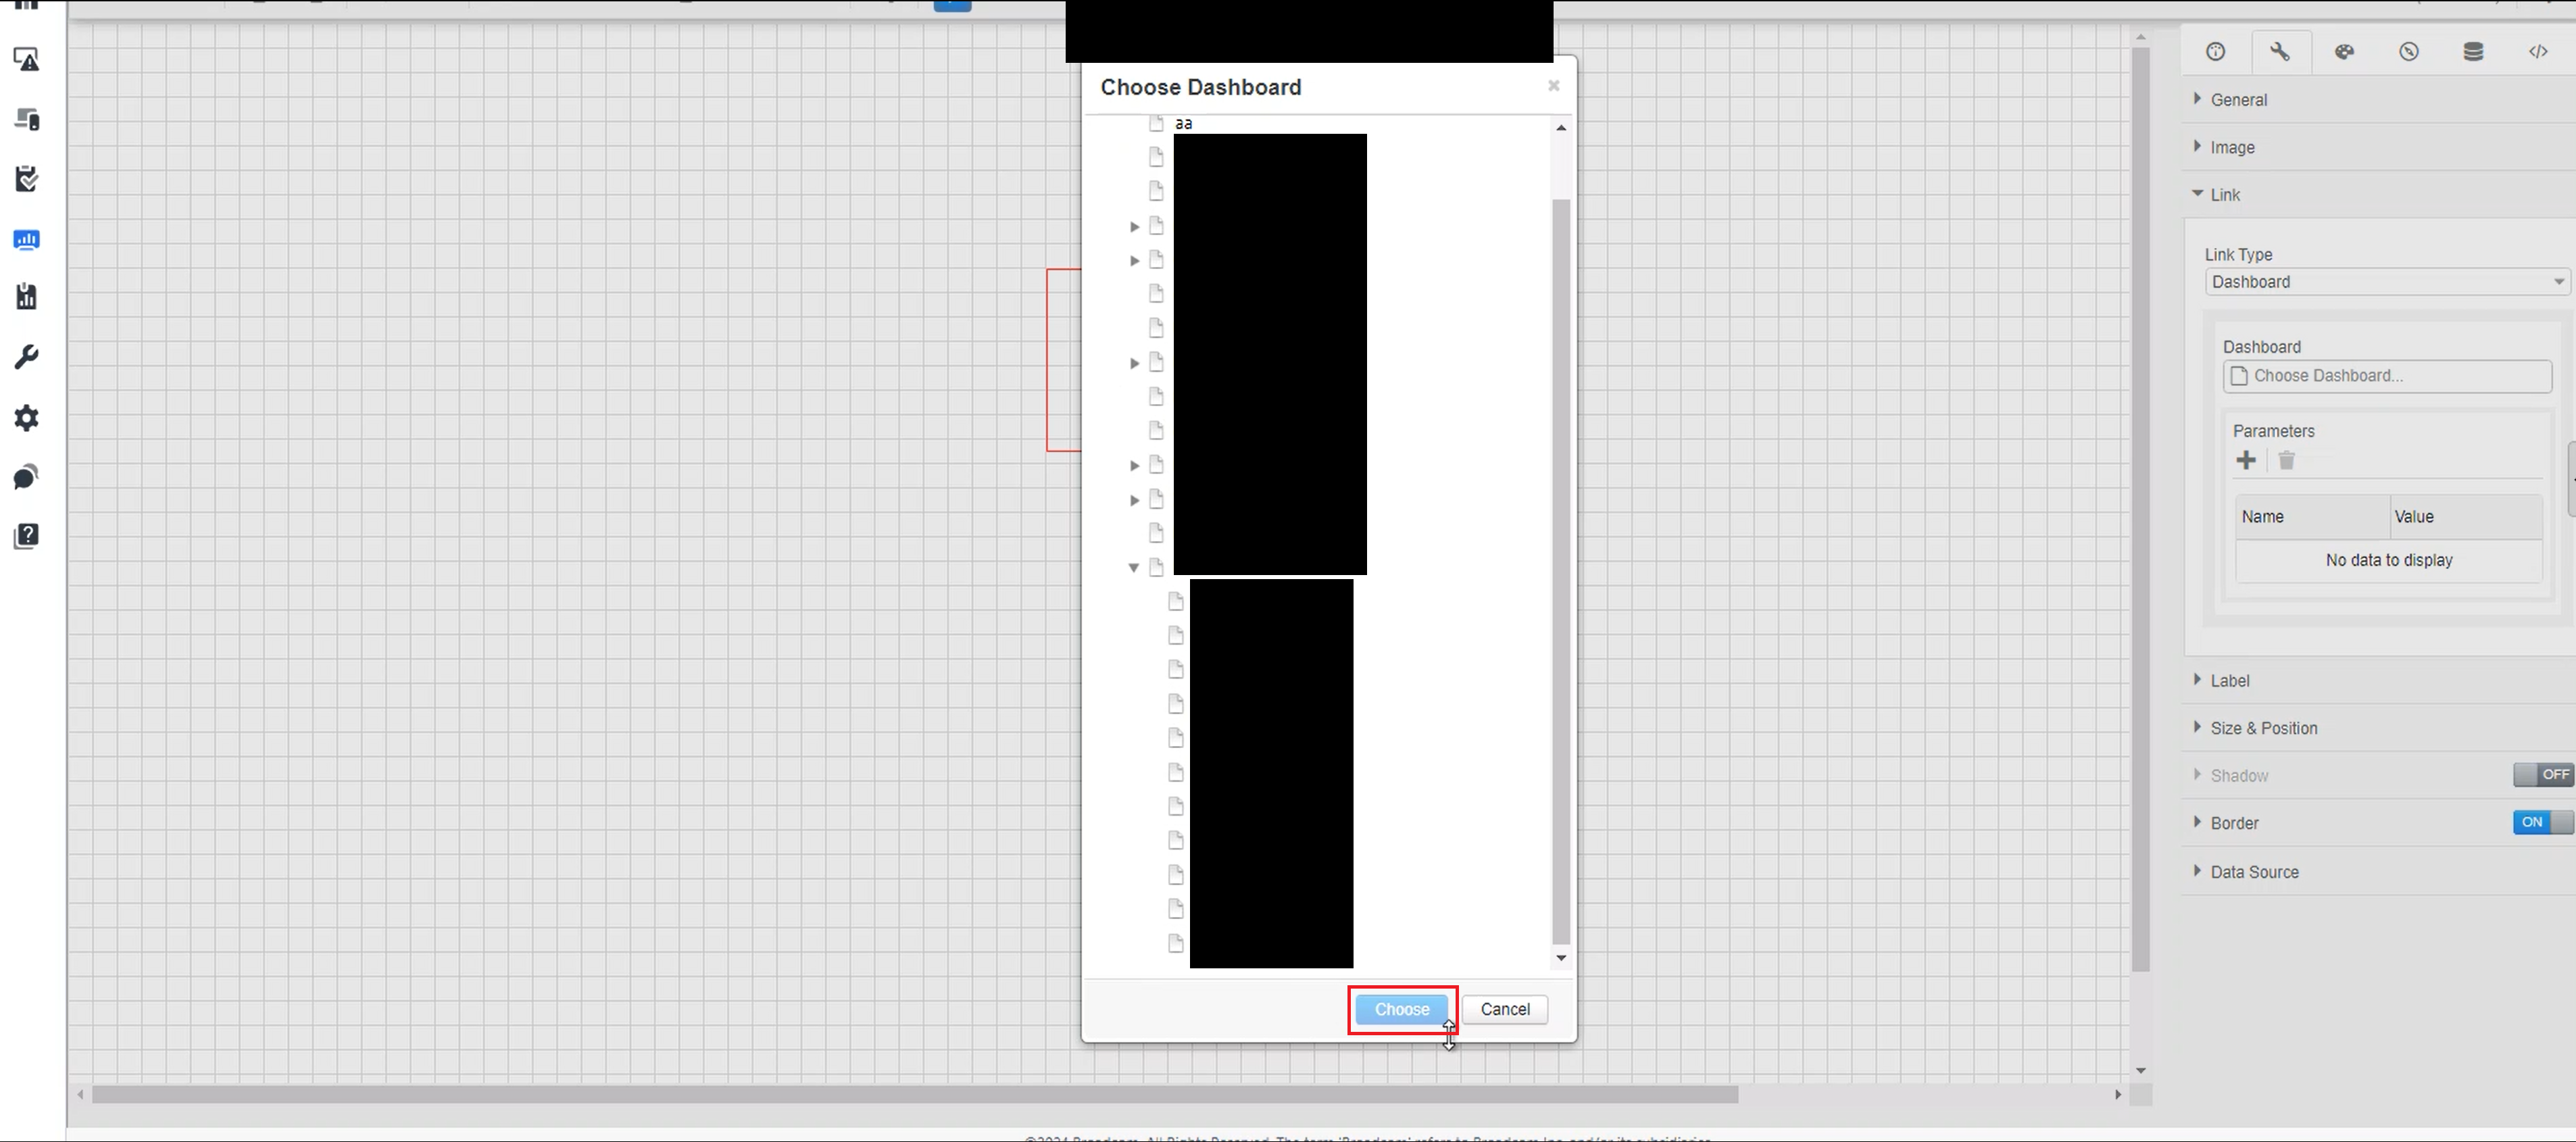Switch to the palette style tab

click(x=2344, y=52)
